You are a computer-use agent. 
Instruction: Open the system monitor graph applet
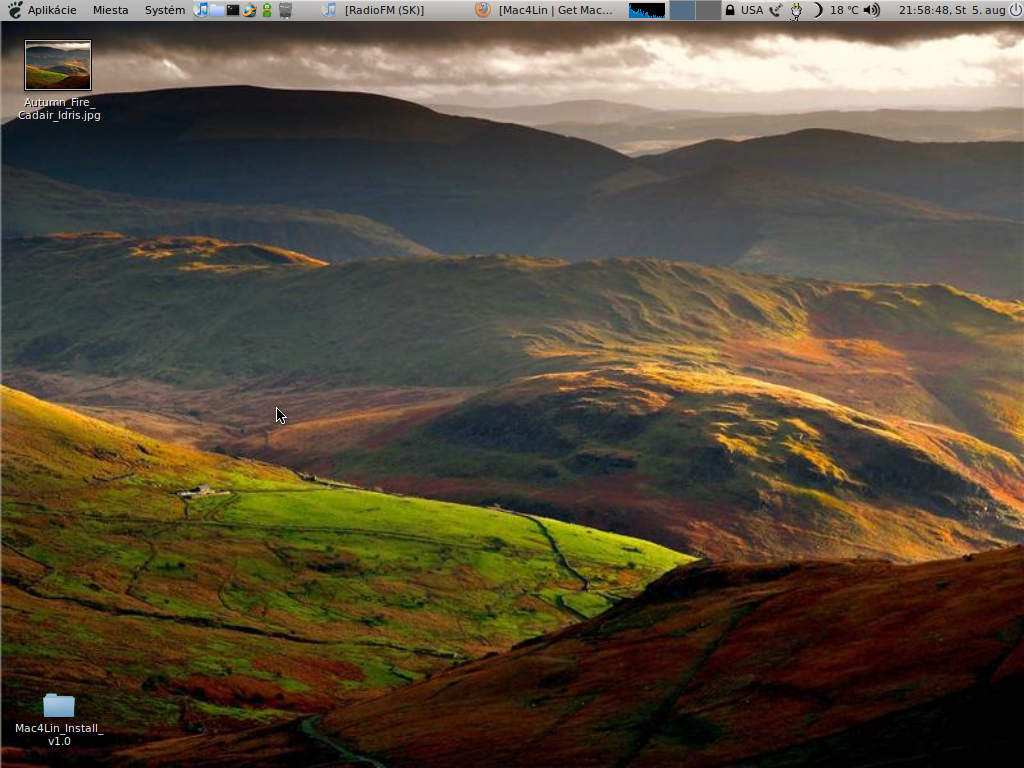tap(647, 10)
